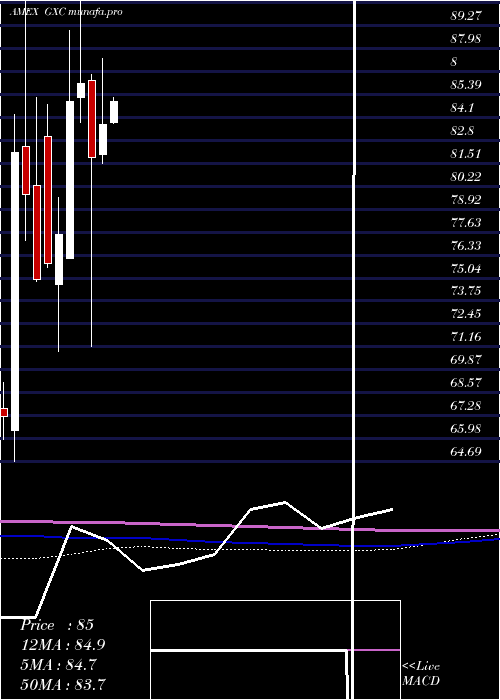Click the 76.33 price axis label
Image resolution: width=500 pixels, height=700 pixels.
point(466,246)
